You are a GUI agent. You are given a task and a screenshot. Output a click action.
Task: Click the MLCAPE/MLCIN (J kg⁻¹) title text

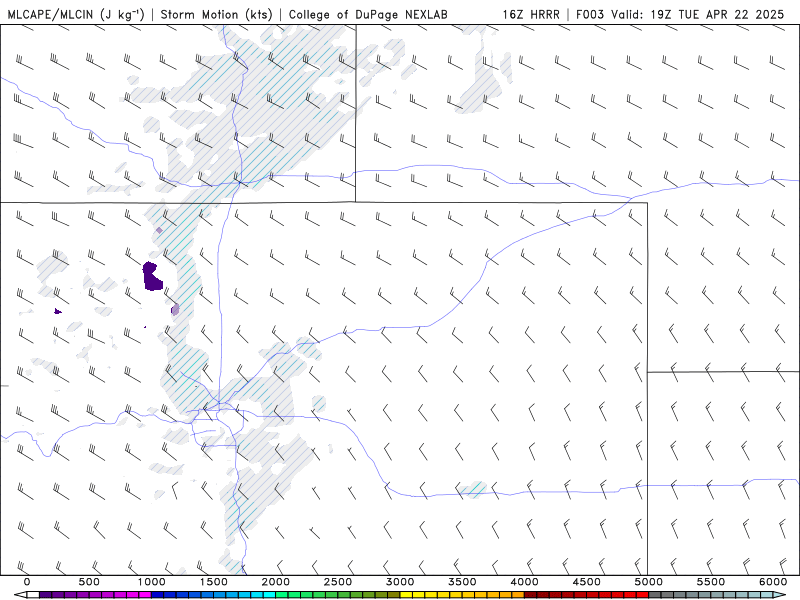coord(76,14)
